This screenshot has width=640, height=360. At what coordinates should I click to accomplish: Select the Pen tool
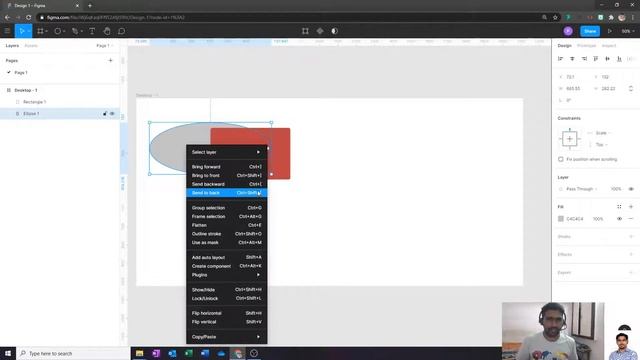pyautogui.click(x=75, y=31)
